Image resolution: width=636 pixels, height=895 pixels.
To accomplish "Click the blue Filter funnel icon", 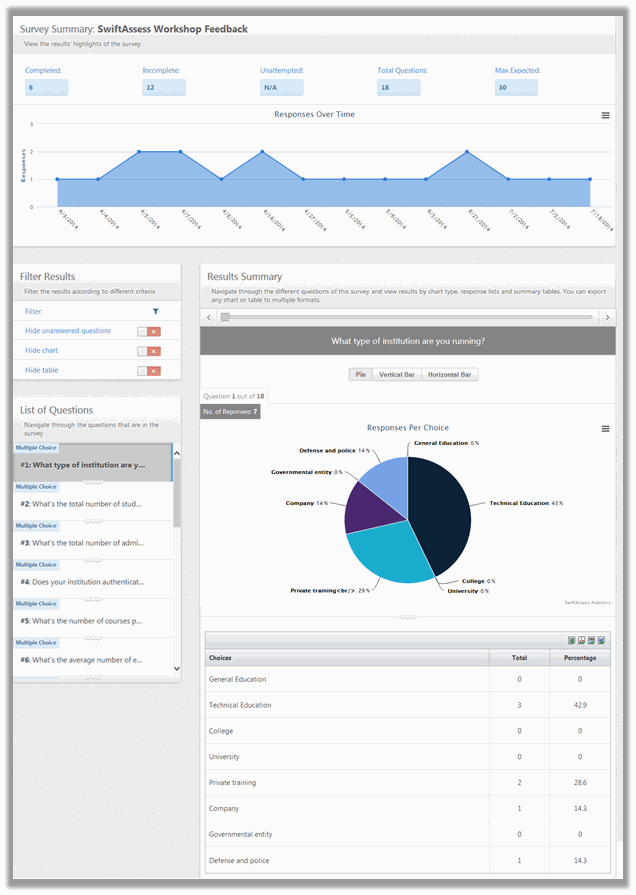I will tap(155, 311).
